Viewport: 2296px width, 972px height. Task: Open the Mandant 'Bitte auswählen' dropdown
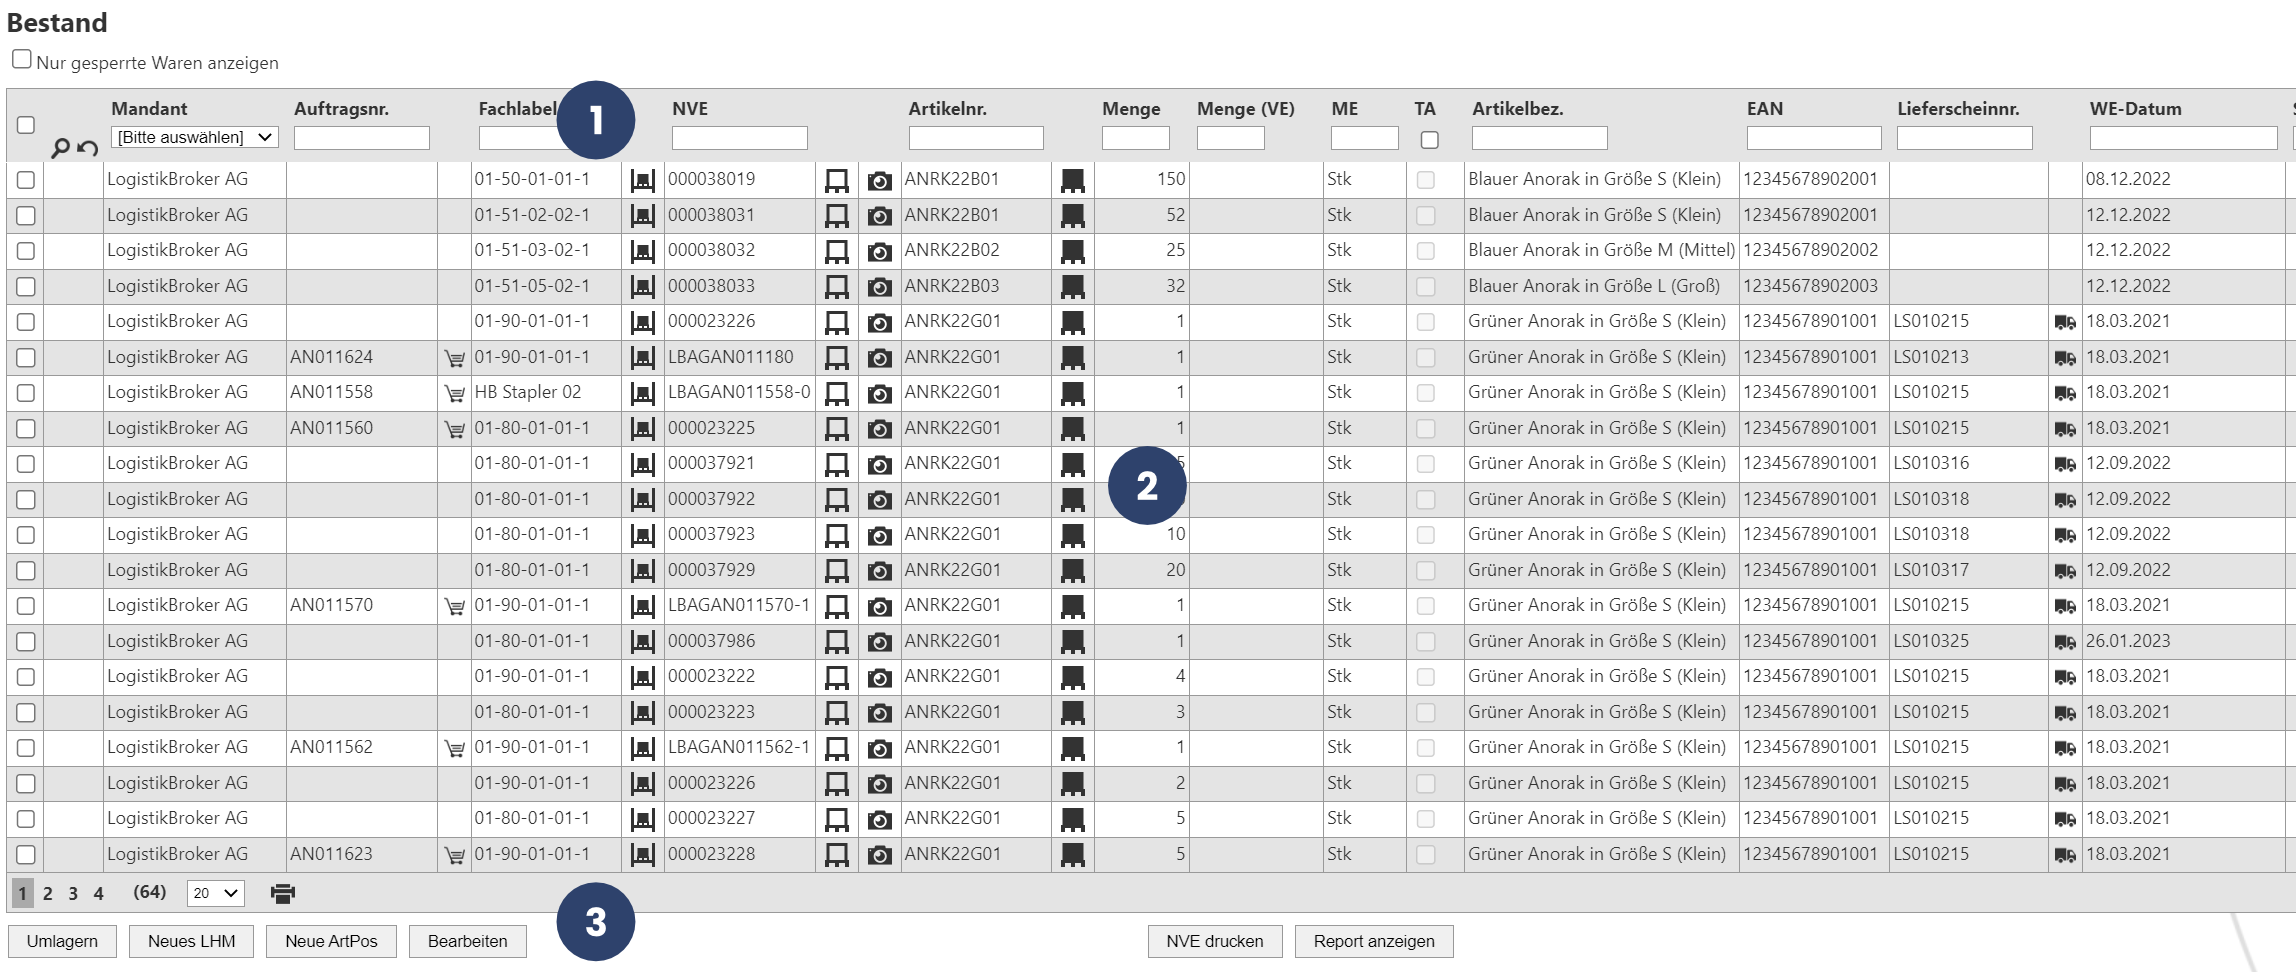point(194,137)
